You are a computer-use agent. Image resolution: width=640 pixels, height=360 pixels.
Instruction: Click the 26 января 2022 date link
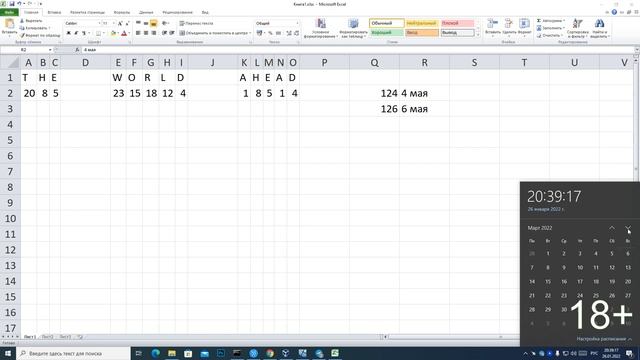(546, 209)
